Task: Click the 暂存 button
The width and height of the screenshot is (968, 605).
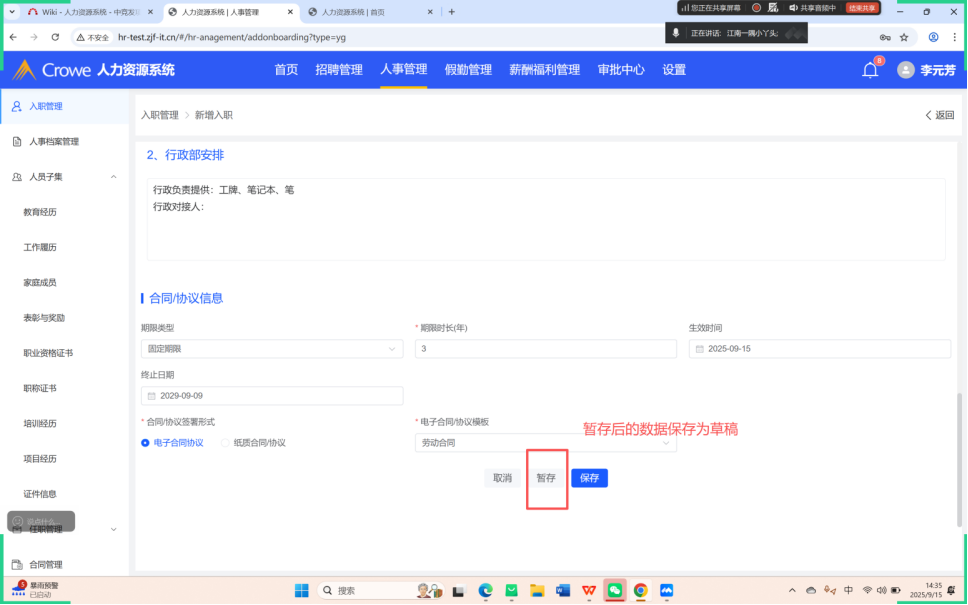Action: click(x=546, y=478)
